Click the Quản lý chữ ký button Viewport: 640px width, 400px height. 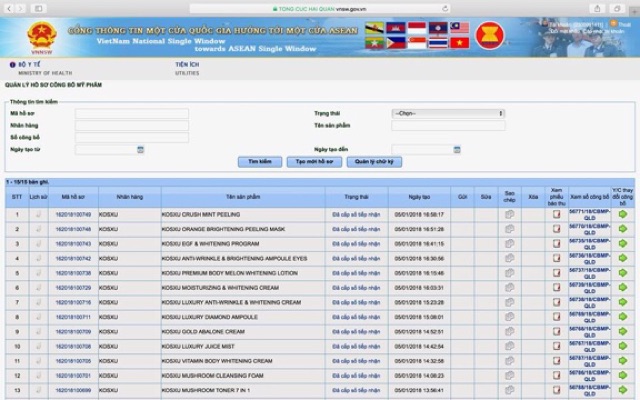[x=374, y=162]
